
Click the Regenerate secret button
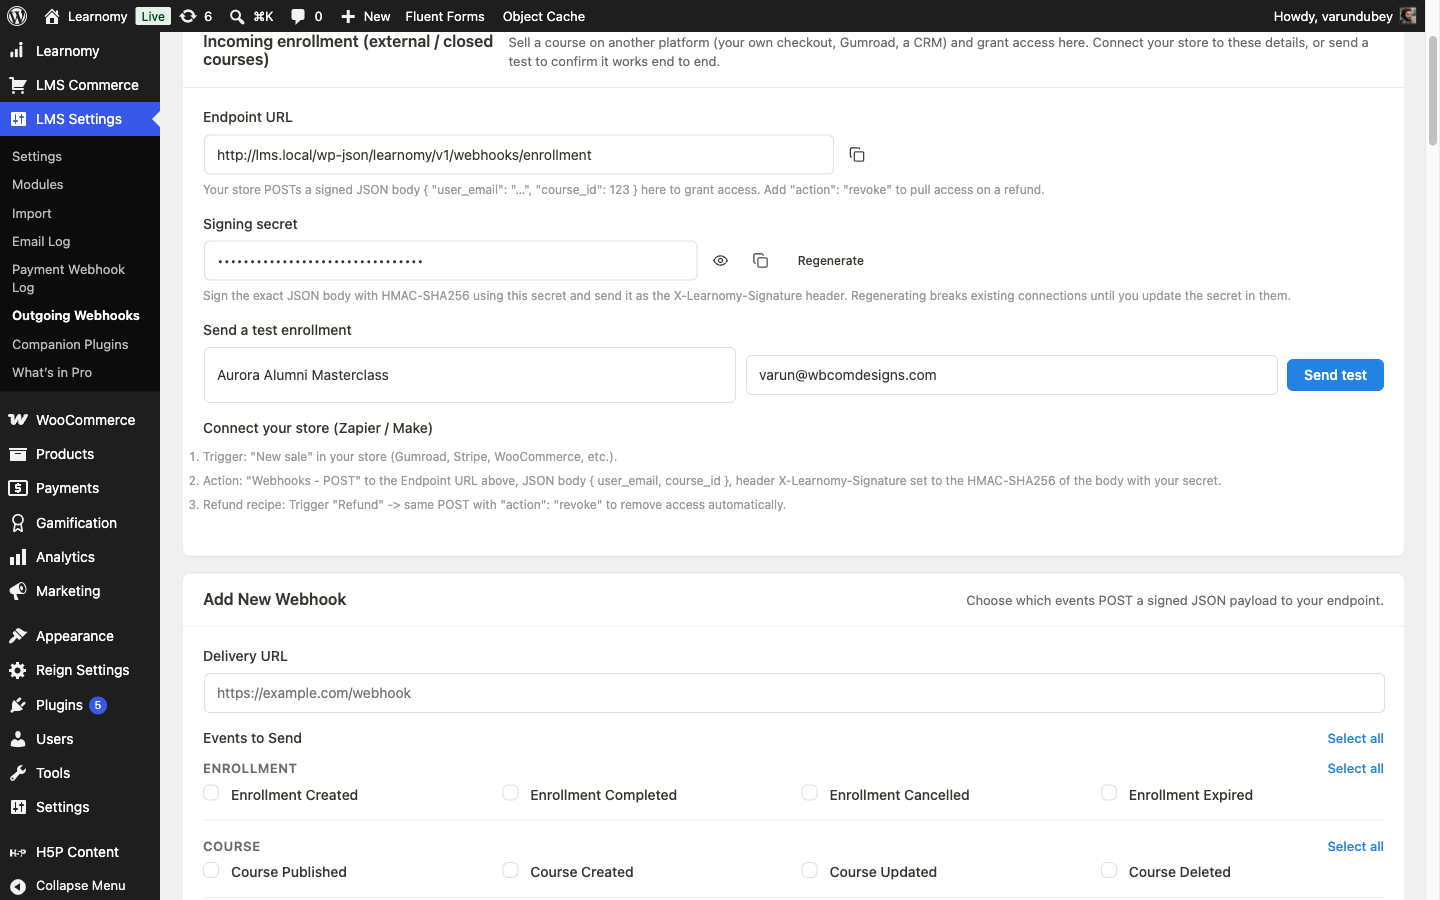coord(831,261)
